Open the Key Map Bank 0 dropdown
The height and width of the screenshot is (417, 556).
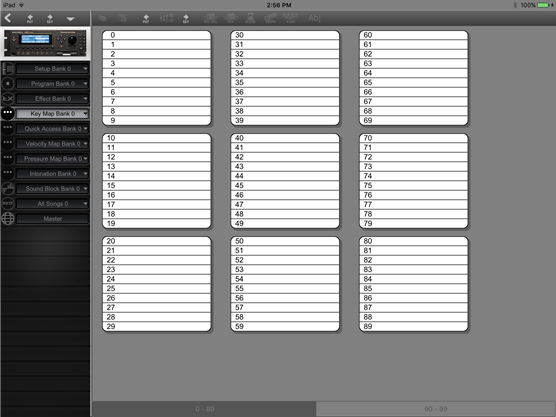point(52,113)
